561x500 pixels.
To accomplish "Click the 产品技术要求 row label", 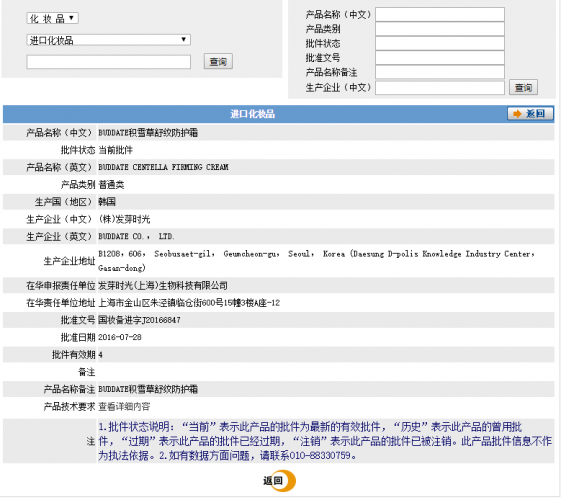I will click(x=69, y=407).
